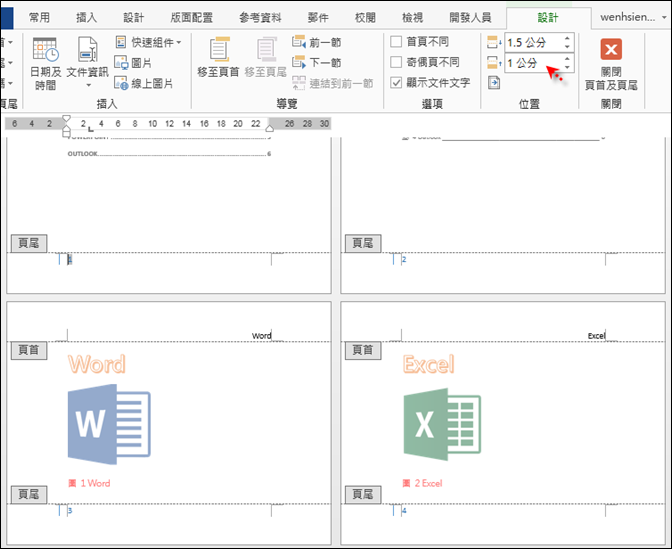Increase the 1 公分 footer distance

[567, 59]
